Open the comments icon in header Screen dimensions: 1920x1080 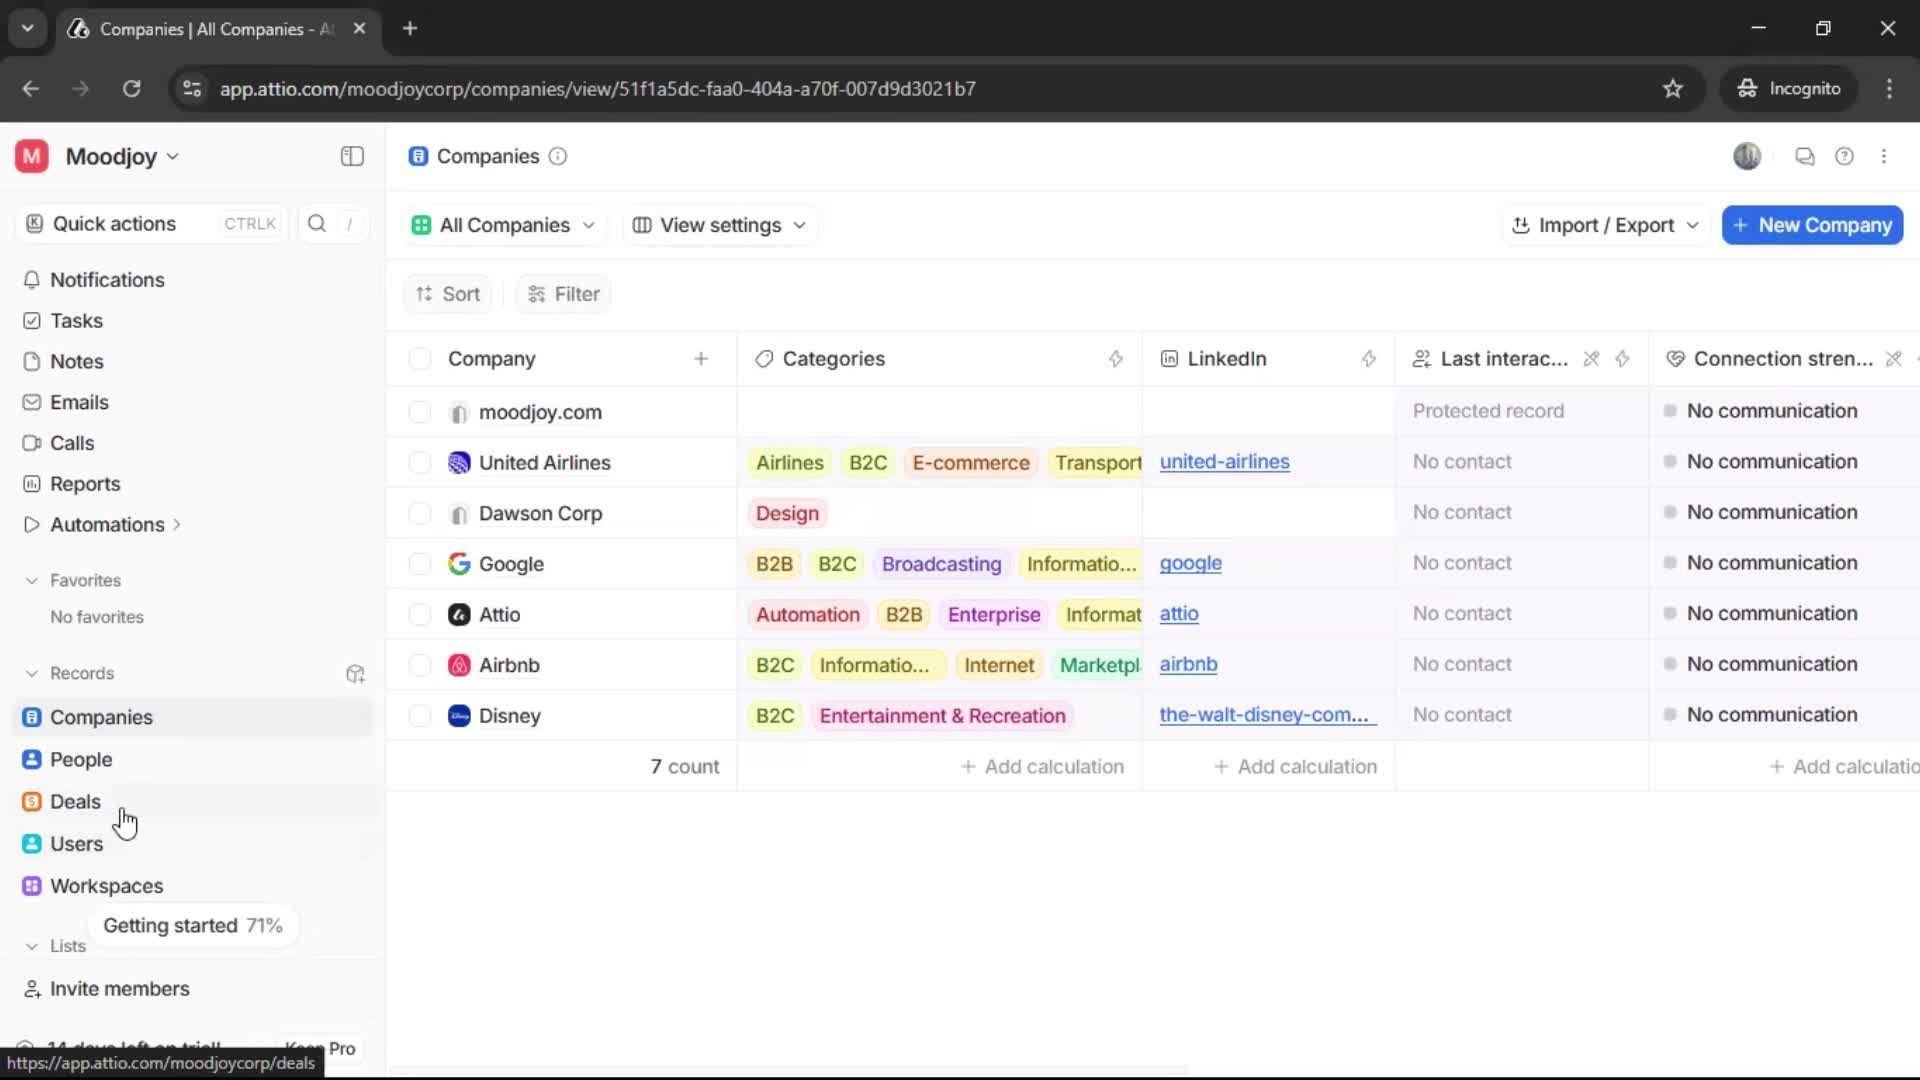[1804, 156]
